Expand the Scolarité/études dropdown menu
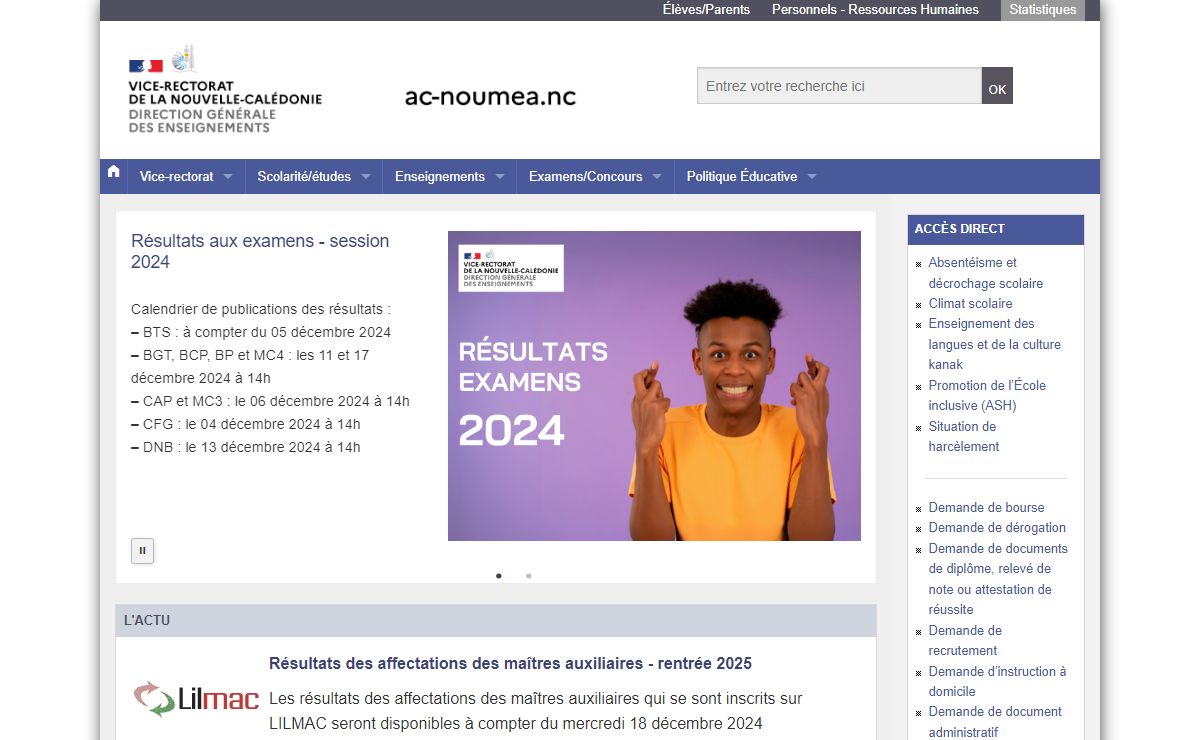Viewport: 1200px width, 740px height. [313, 177]
